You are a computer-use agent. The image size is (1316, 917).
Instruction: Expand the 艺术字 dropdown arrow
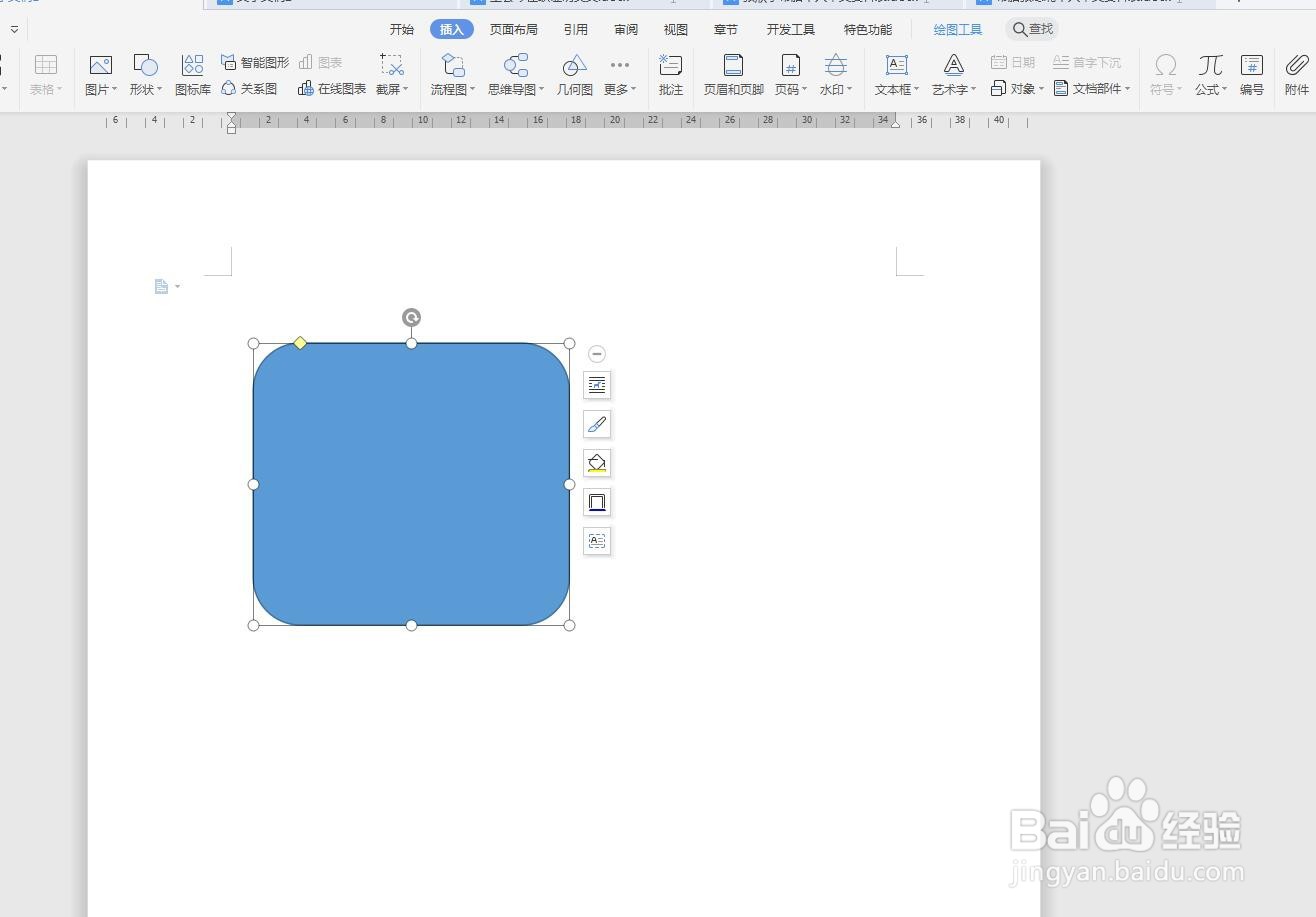[x=973, y=89]
